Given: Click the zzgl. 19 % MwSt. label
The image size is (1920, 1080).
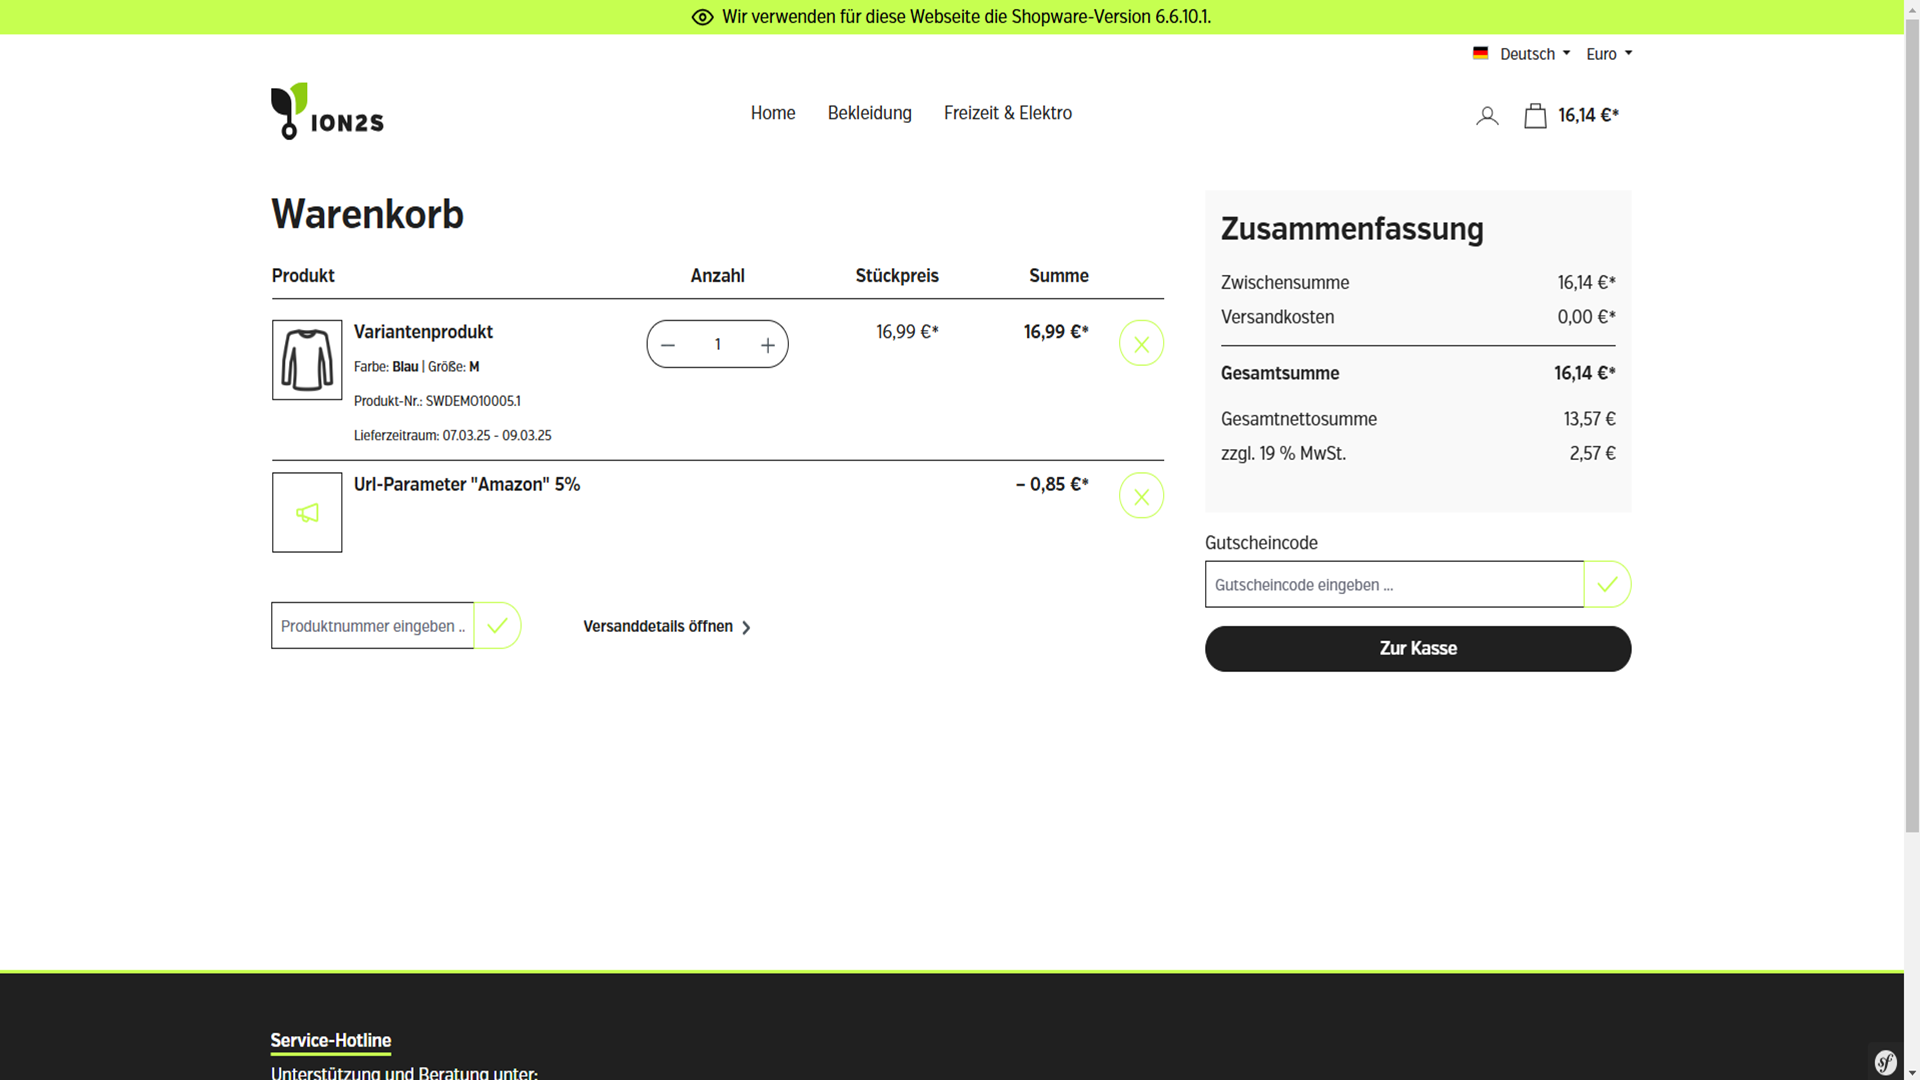Looking at the screenshot, I should (x=1283, y=454).
